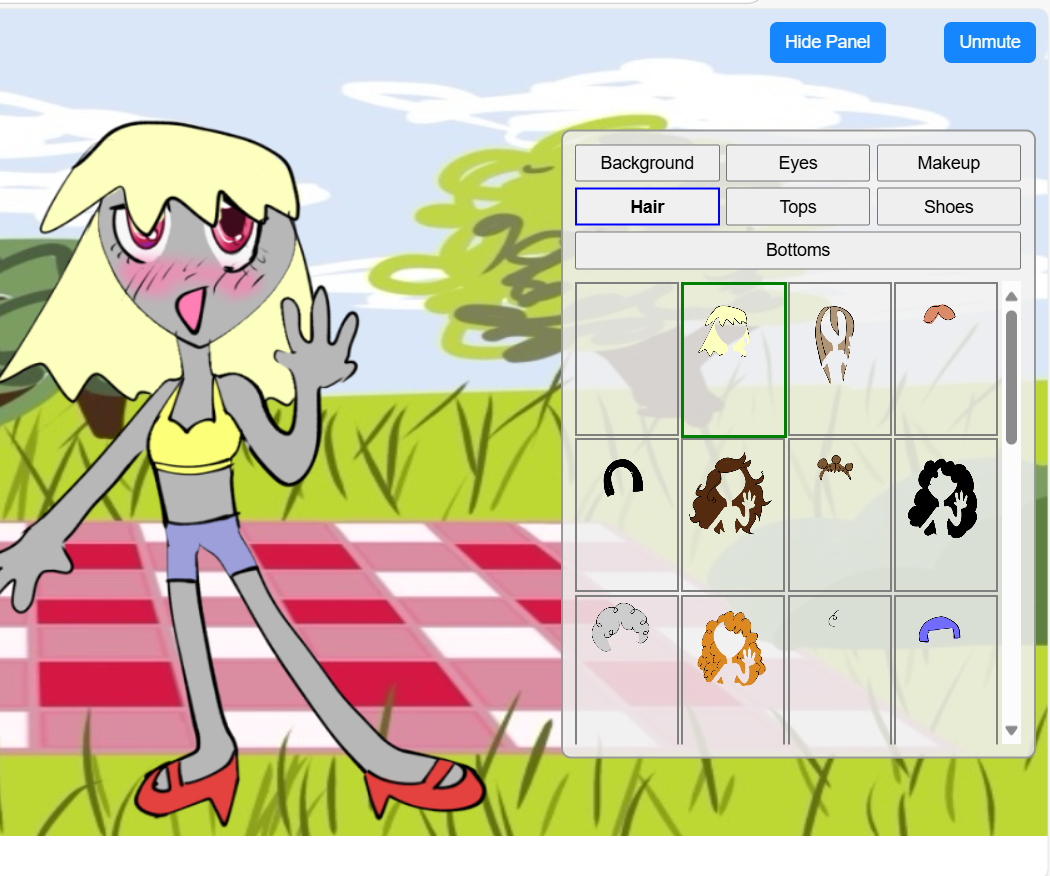
Task: Choose the black curly big hair
Action: pos(946,515)
